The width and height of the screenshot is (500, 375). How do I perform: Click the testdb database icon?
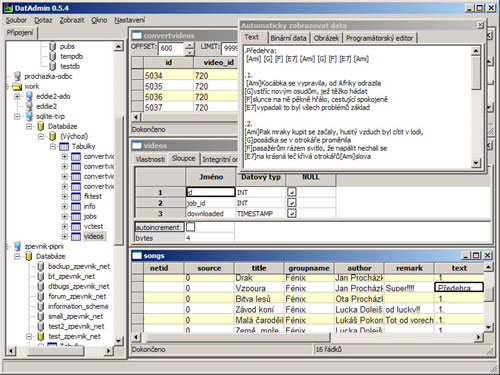coord(53,66)
